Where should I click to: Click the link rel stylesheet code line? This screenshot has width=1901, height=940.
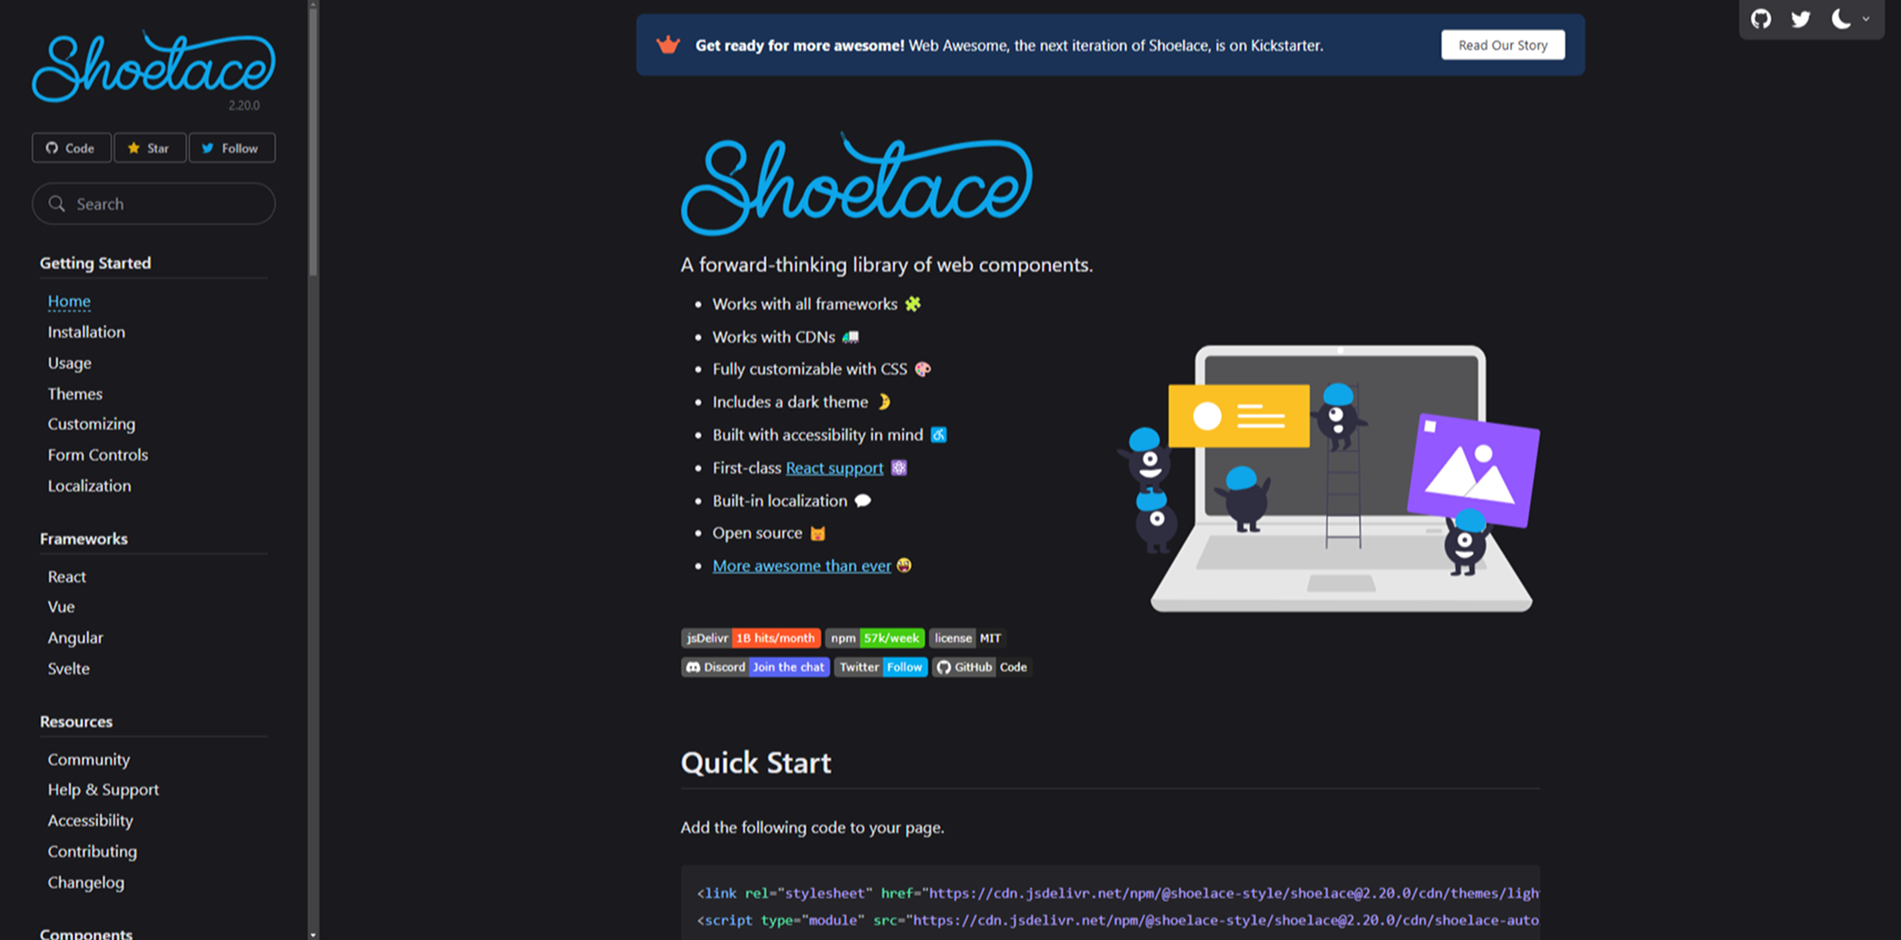tap(1118, 893)
